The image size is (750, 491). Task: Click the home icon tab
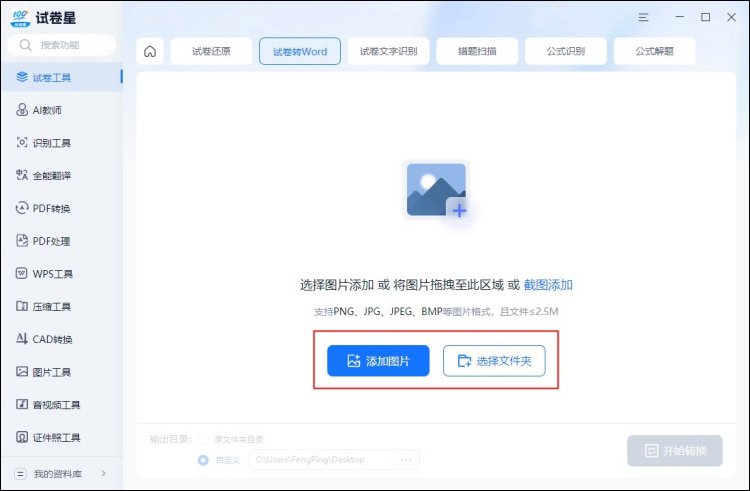pyautogui.click(x=150, y=51)
